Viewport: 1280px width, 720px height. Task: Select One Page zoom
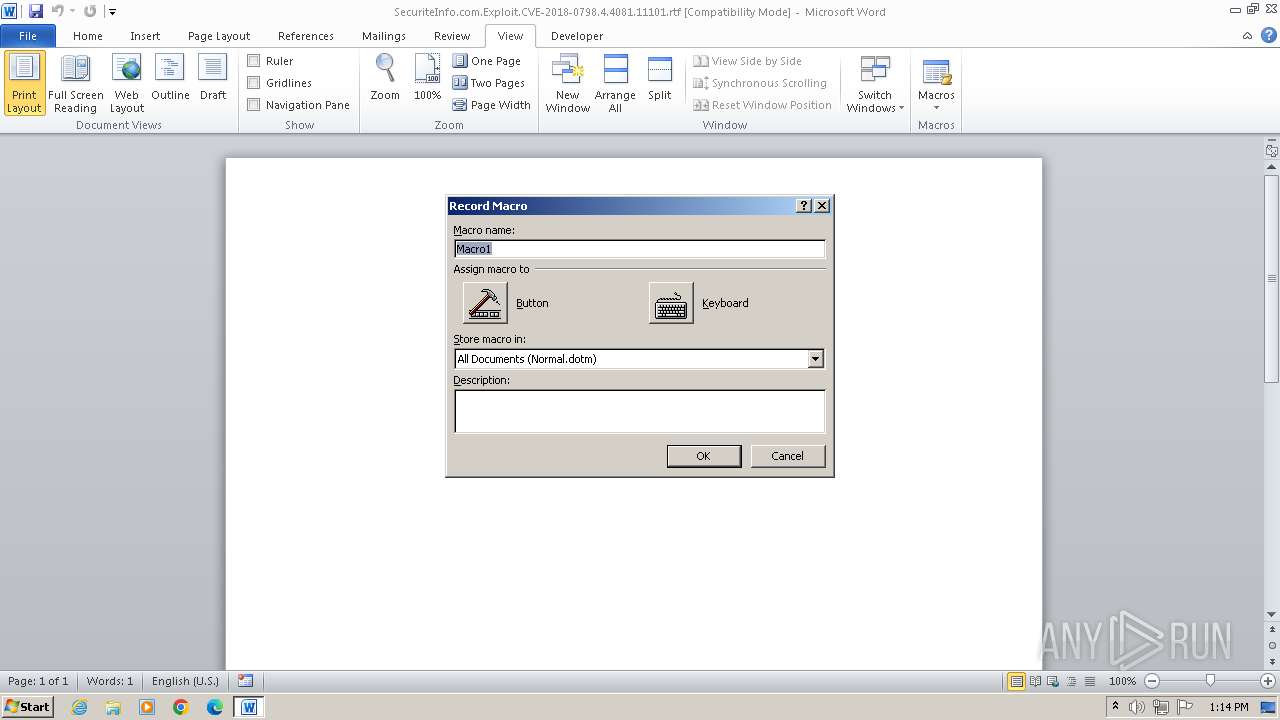pyautogui.click(x=487, y=61)
